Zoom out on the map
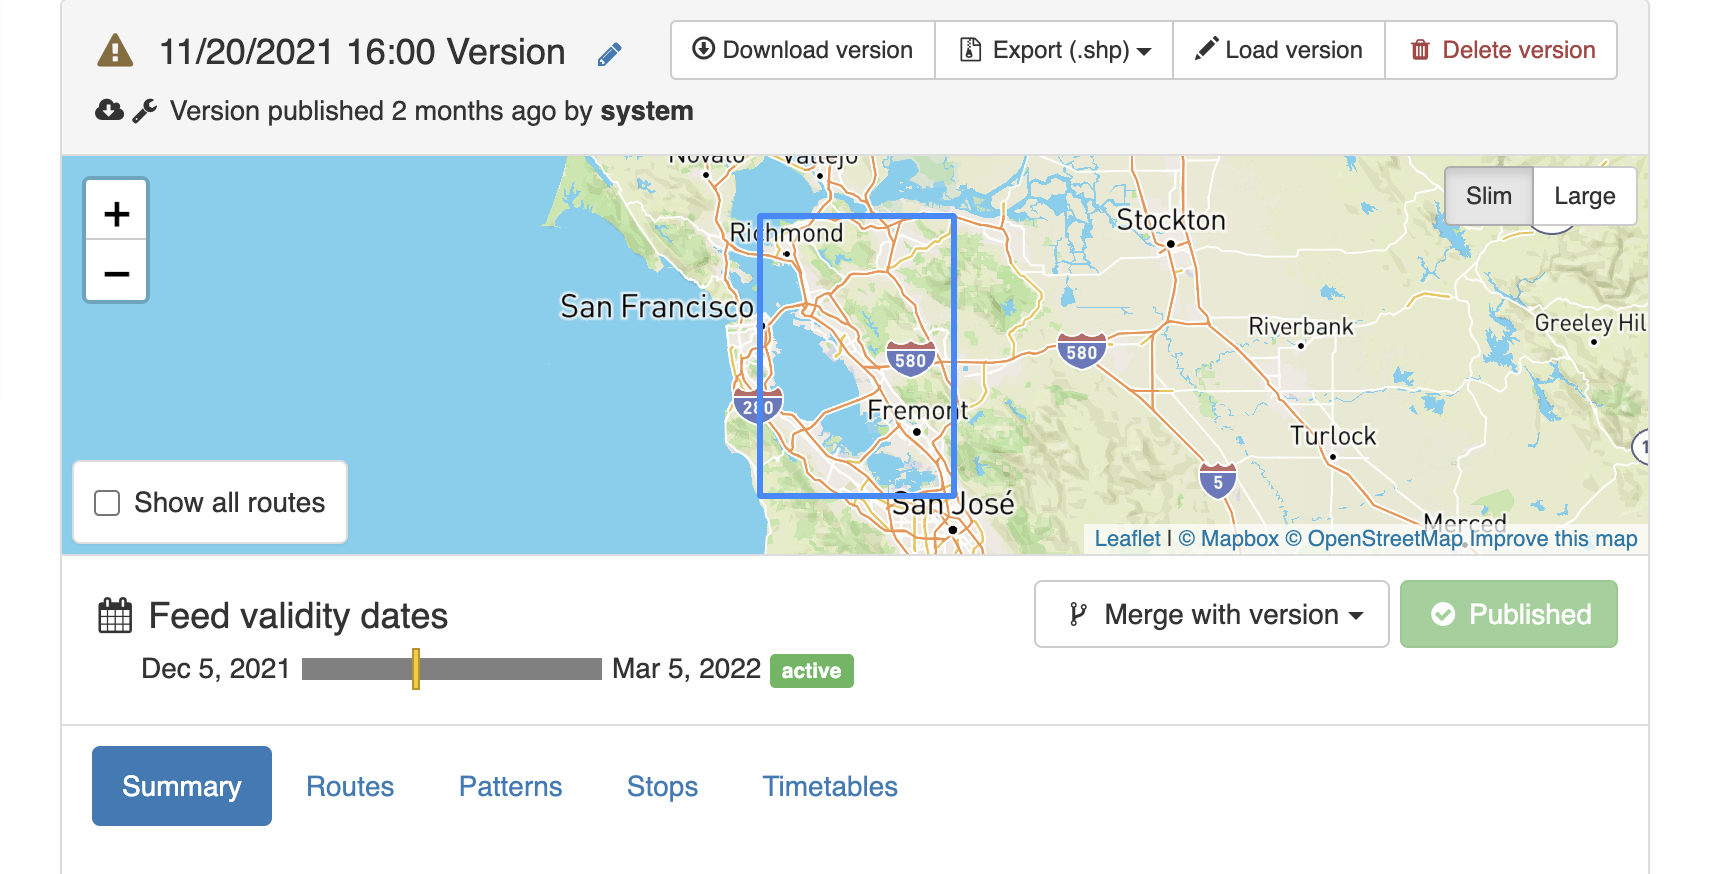This screenshot has height=874, width=1718. (116, 272)
